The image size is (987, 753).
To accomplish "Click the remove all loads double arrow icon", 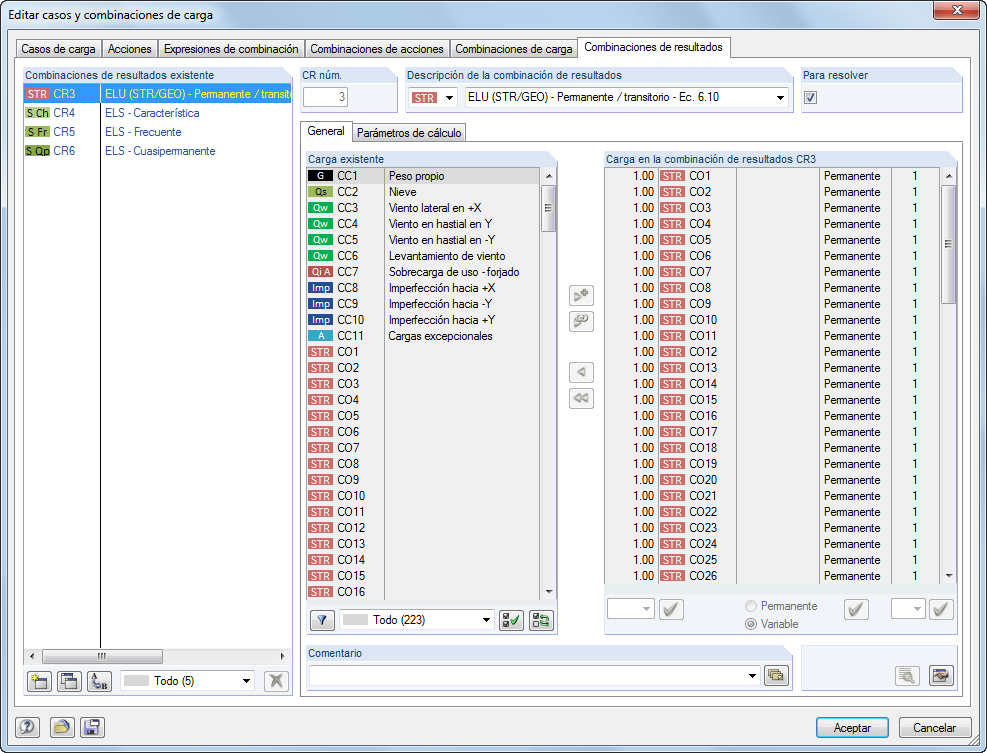I will 581,398.
